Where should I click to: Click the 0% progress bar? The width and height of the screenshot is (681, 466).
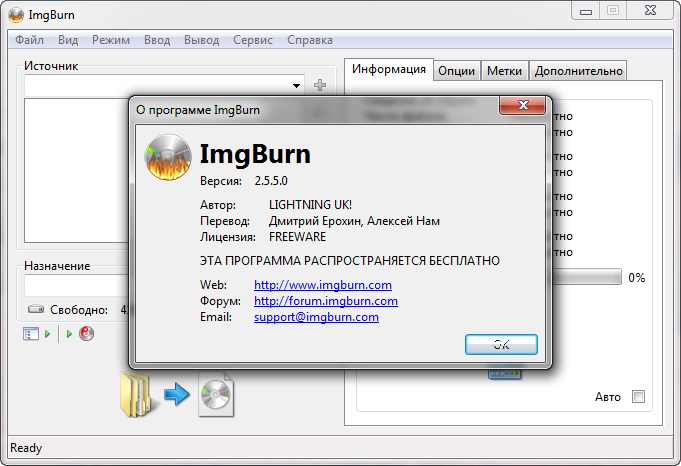point(587,277)
